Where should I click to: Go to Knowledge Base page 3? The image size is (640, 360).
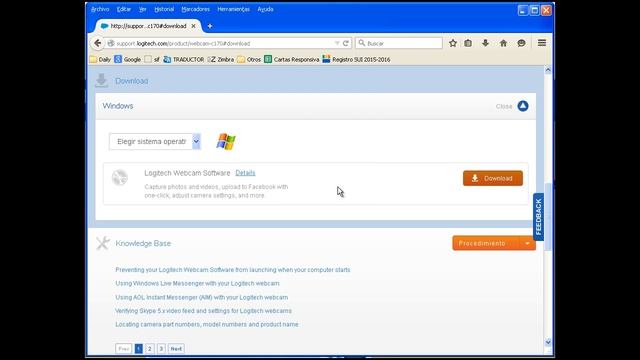(x=161, y=349)
